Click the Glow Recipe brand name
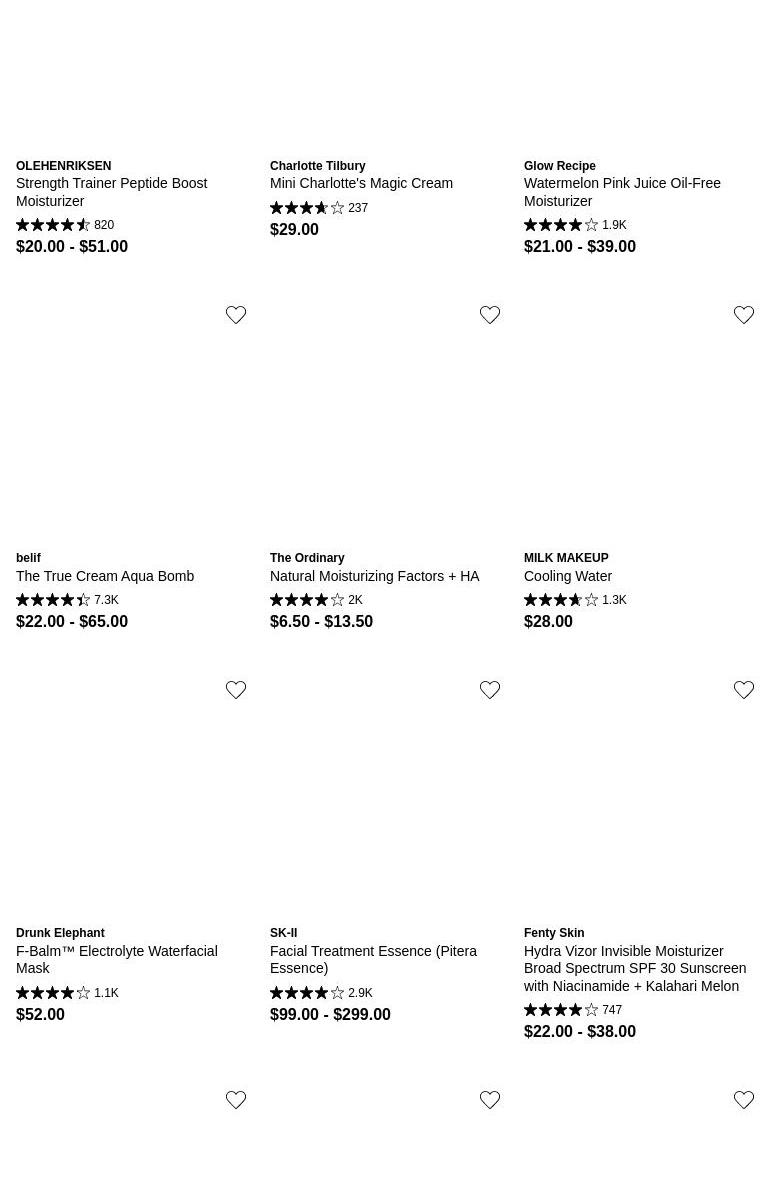Image resolution: width=770 pixels, height=1181 pixels. point(560,166)
